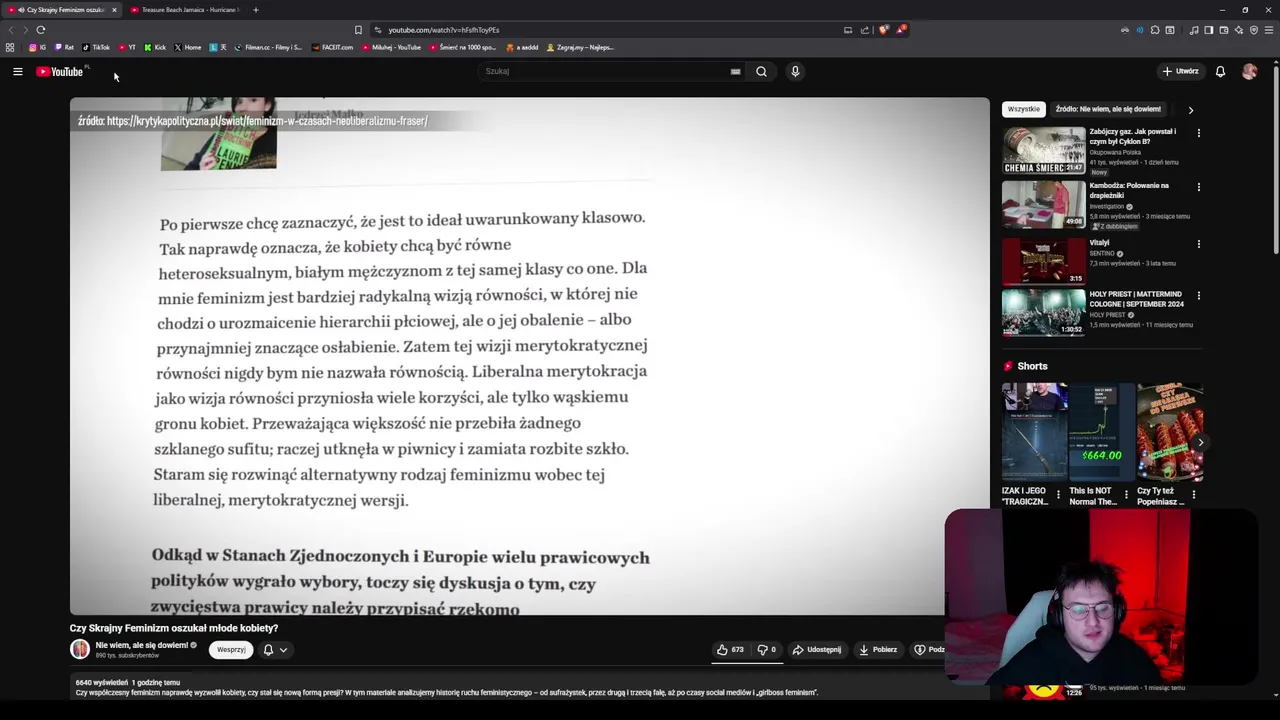Viewport: 1280px width, 720px height.
Task: Switch to the Treasure Beach Jamaica tab
Action: (185, 10)
